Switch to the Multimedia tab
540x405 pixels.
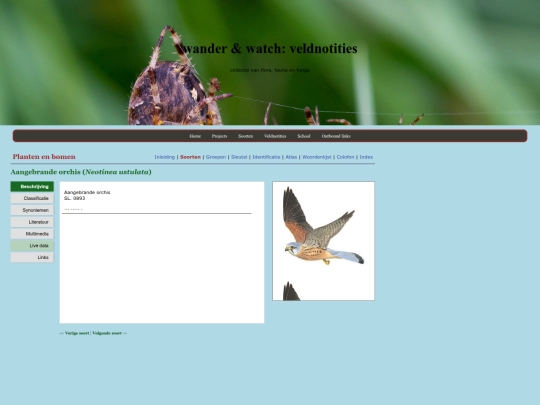click(x=32, y=234)
